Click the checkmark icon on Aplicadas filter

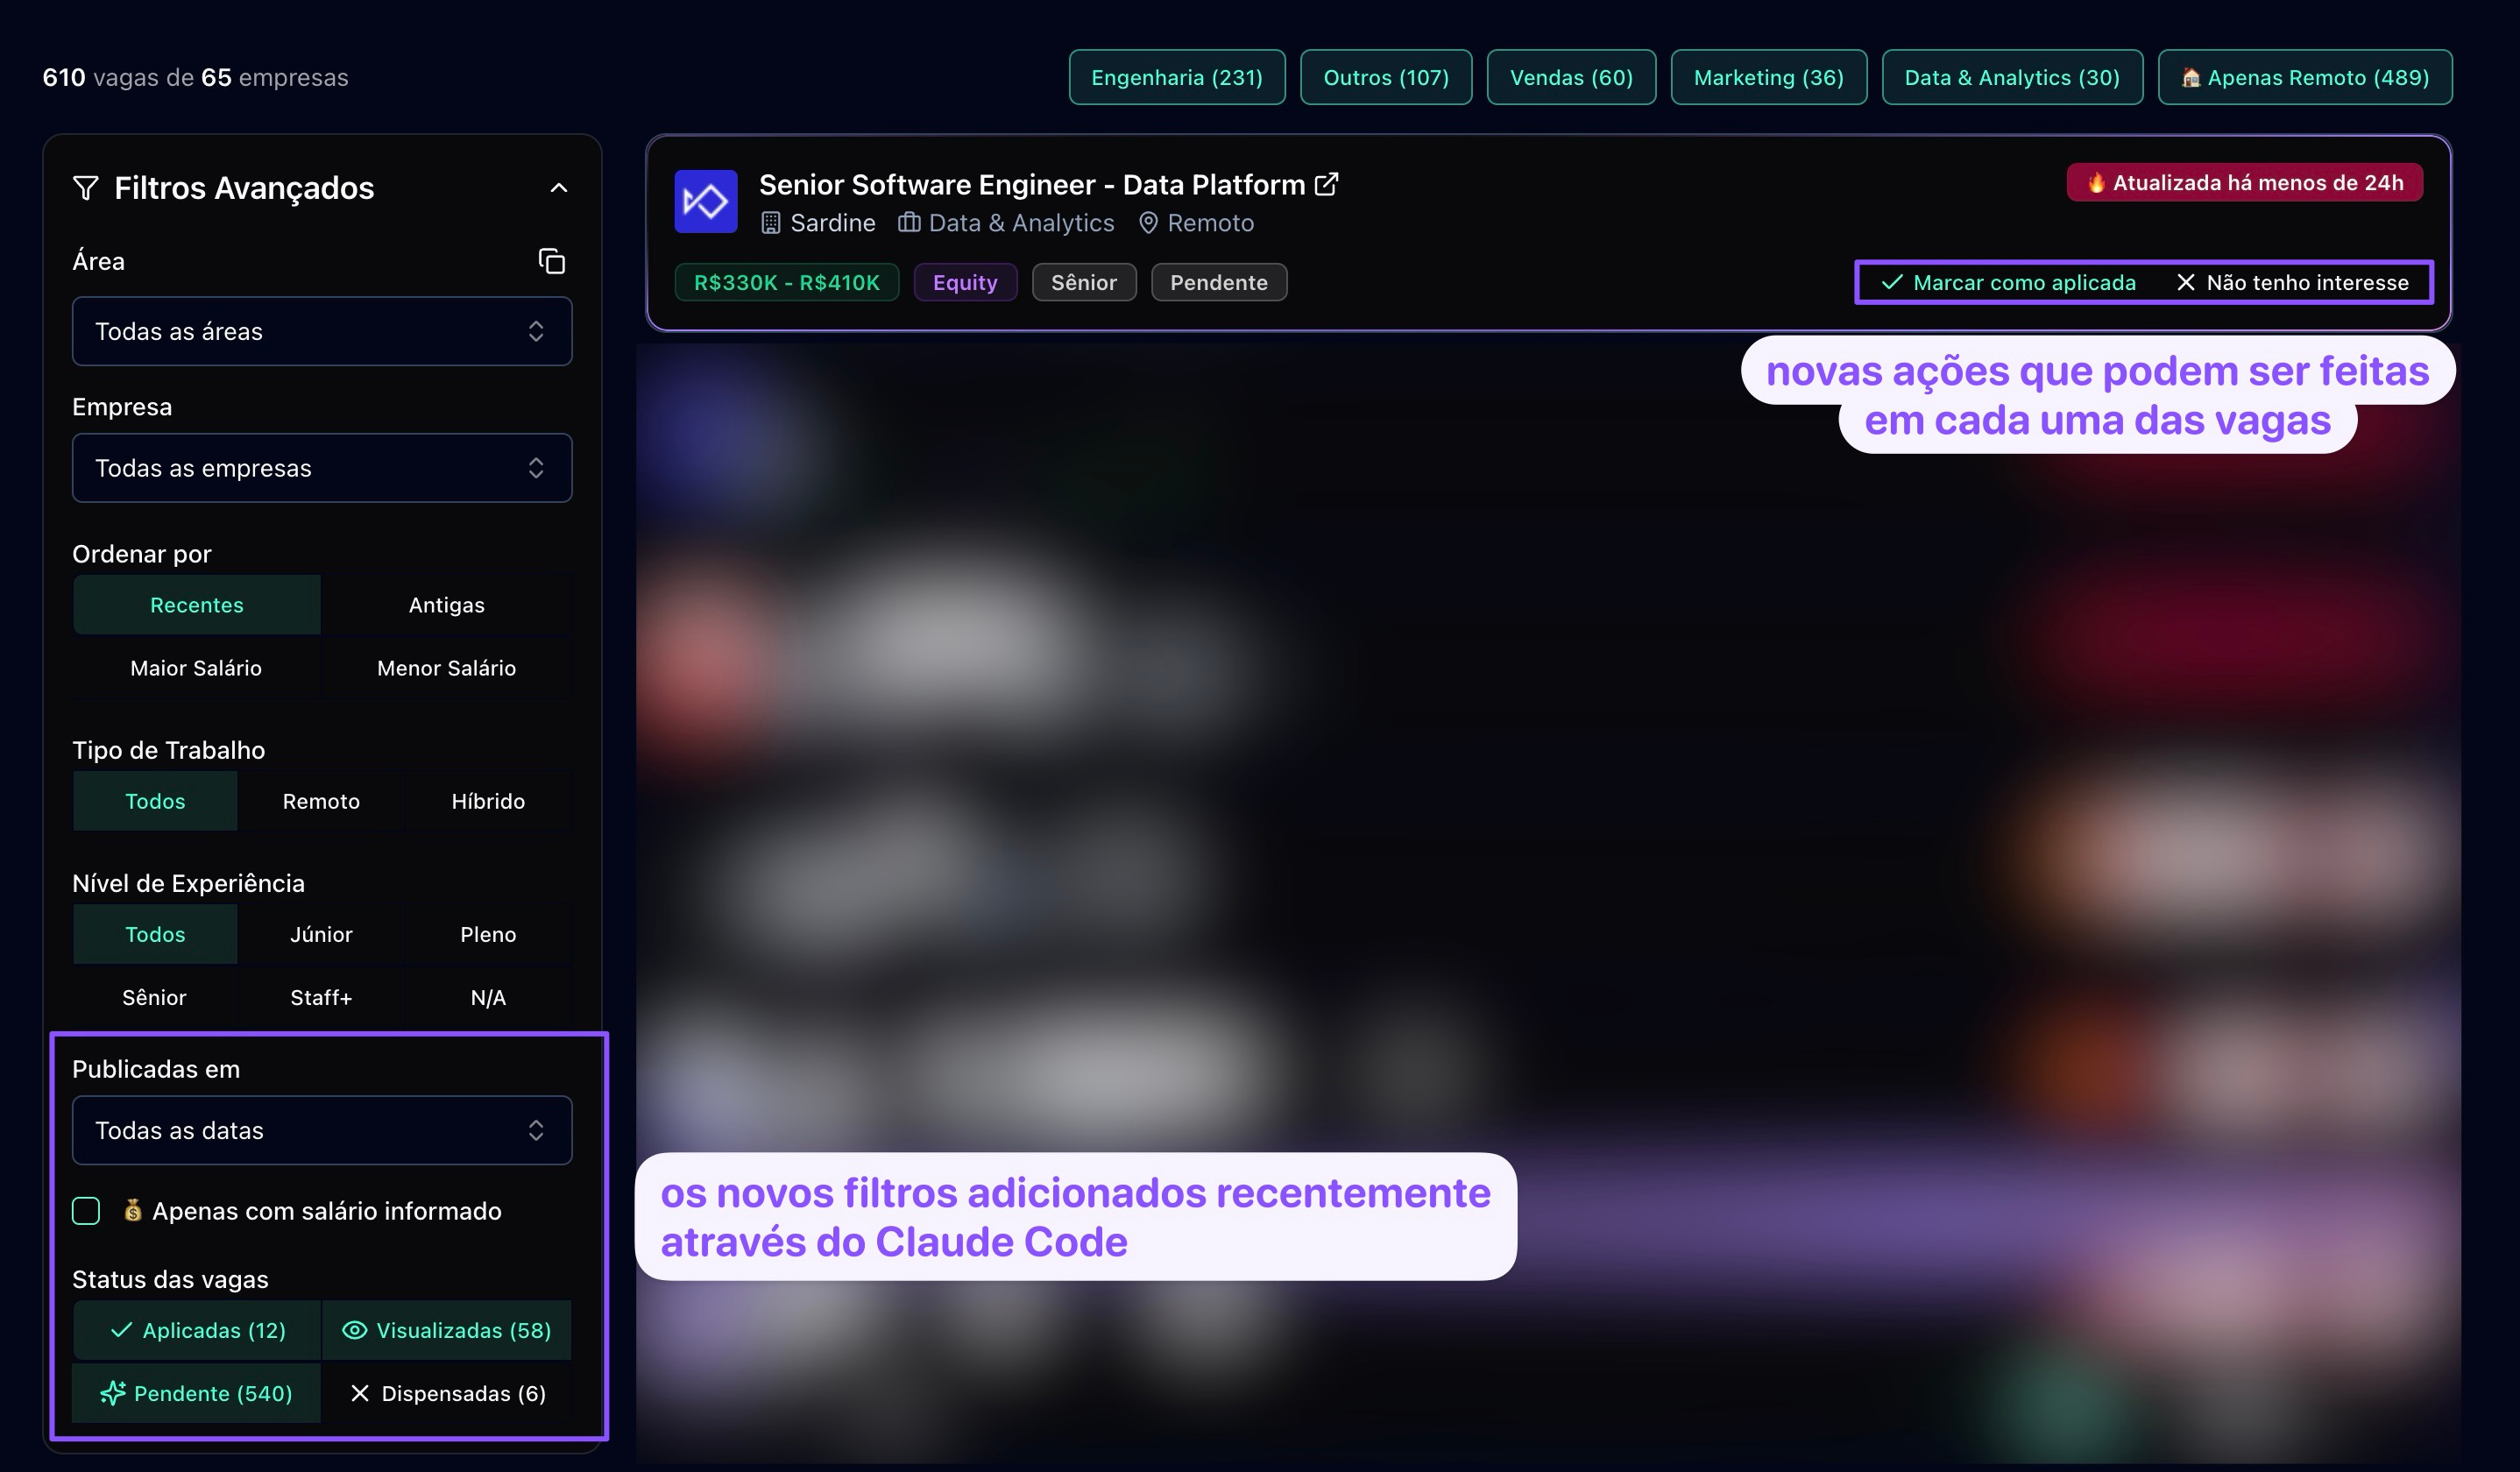[122, 1330]
